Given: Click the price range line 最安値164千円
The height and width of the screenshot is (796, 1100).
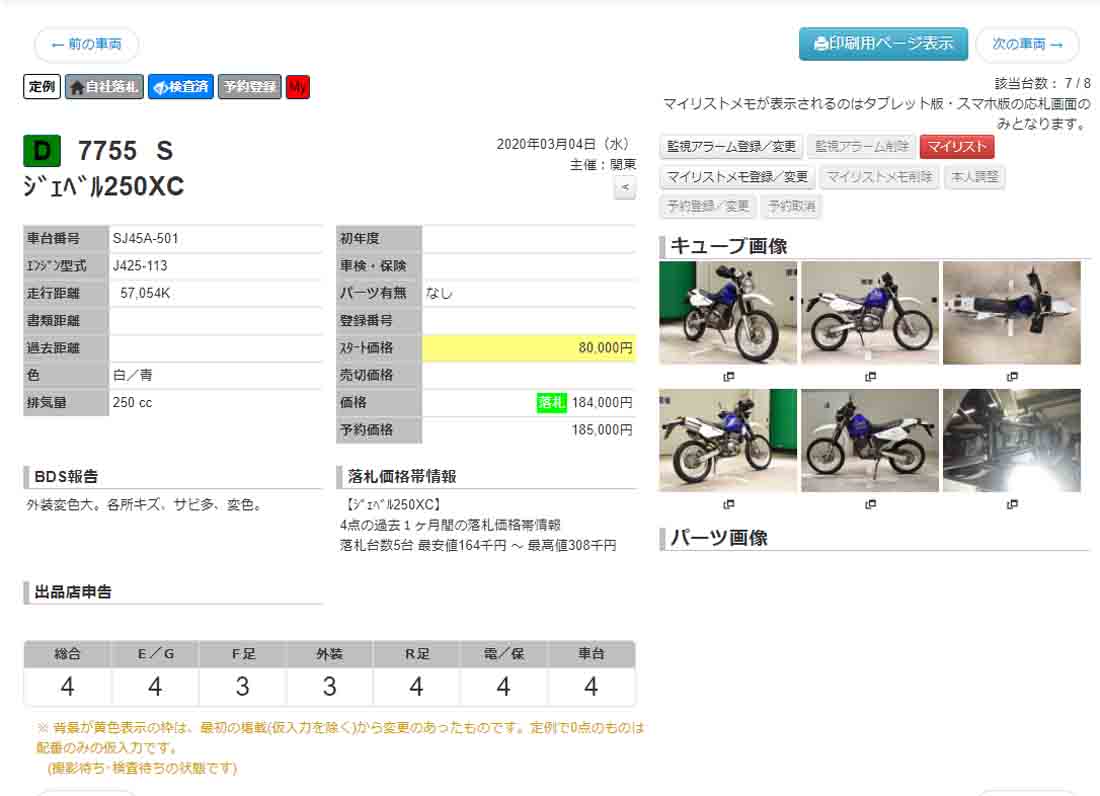Looking at the screenshot, I should pyautogui.click(x=462, y=546).
